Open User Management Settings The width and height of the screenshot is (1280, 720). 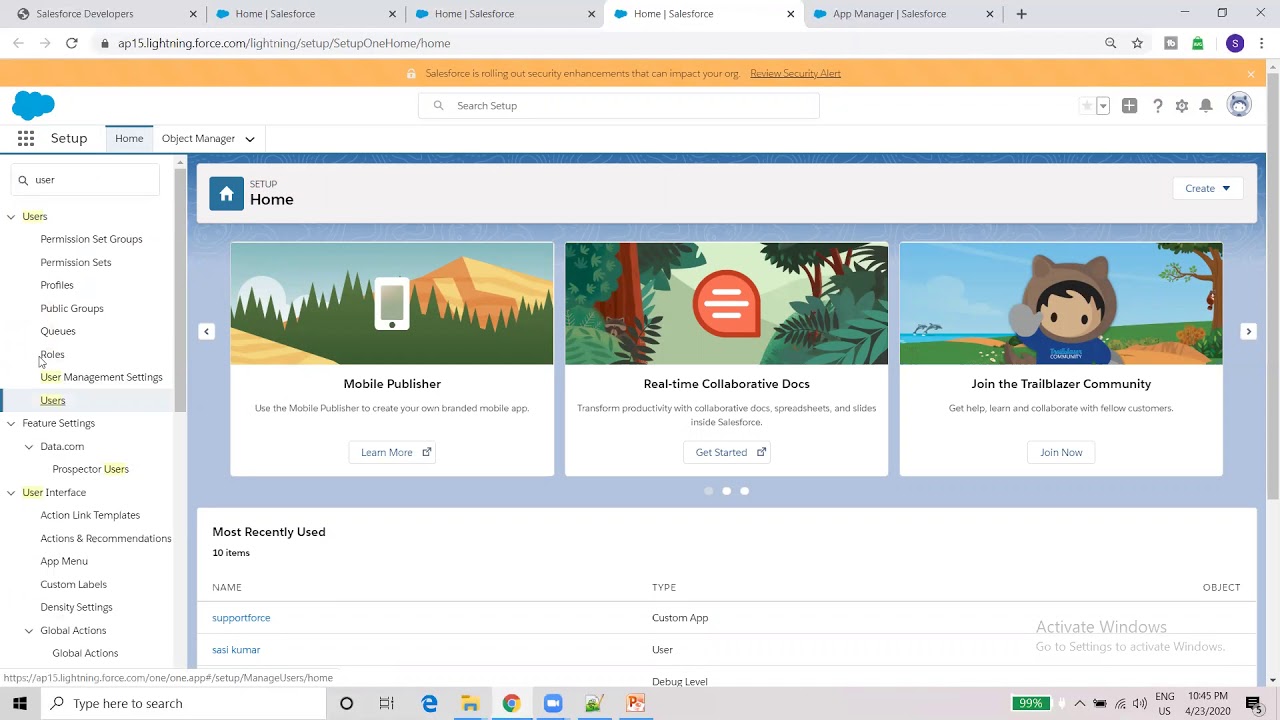click(101, 377)
